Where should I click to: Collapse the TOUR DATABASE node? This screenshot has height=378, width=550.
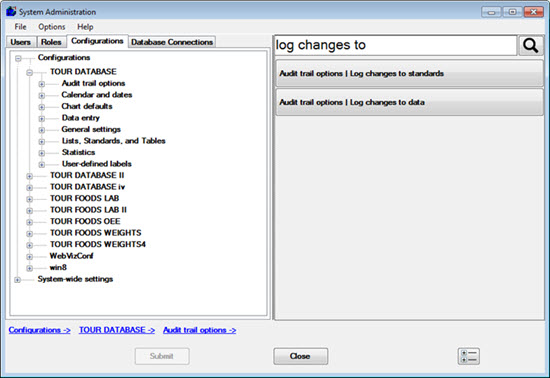[29, 72]
